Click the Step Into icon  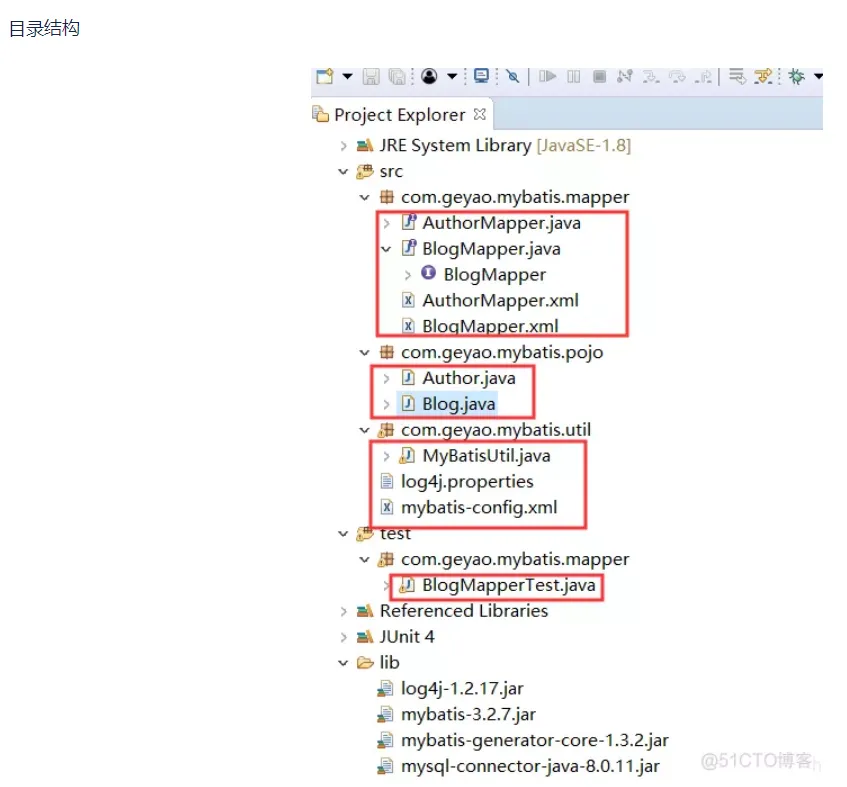coord(651,77)
